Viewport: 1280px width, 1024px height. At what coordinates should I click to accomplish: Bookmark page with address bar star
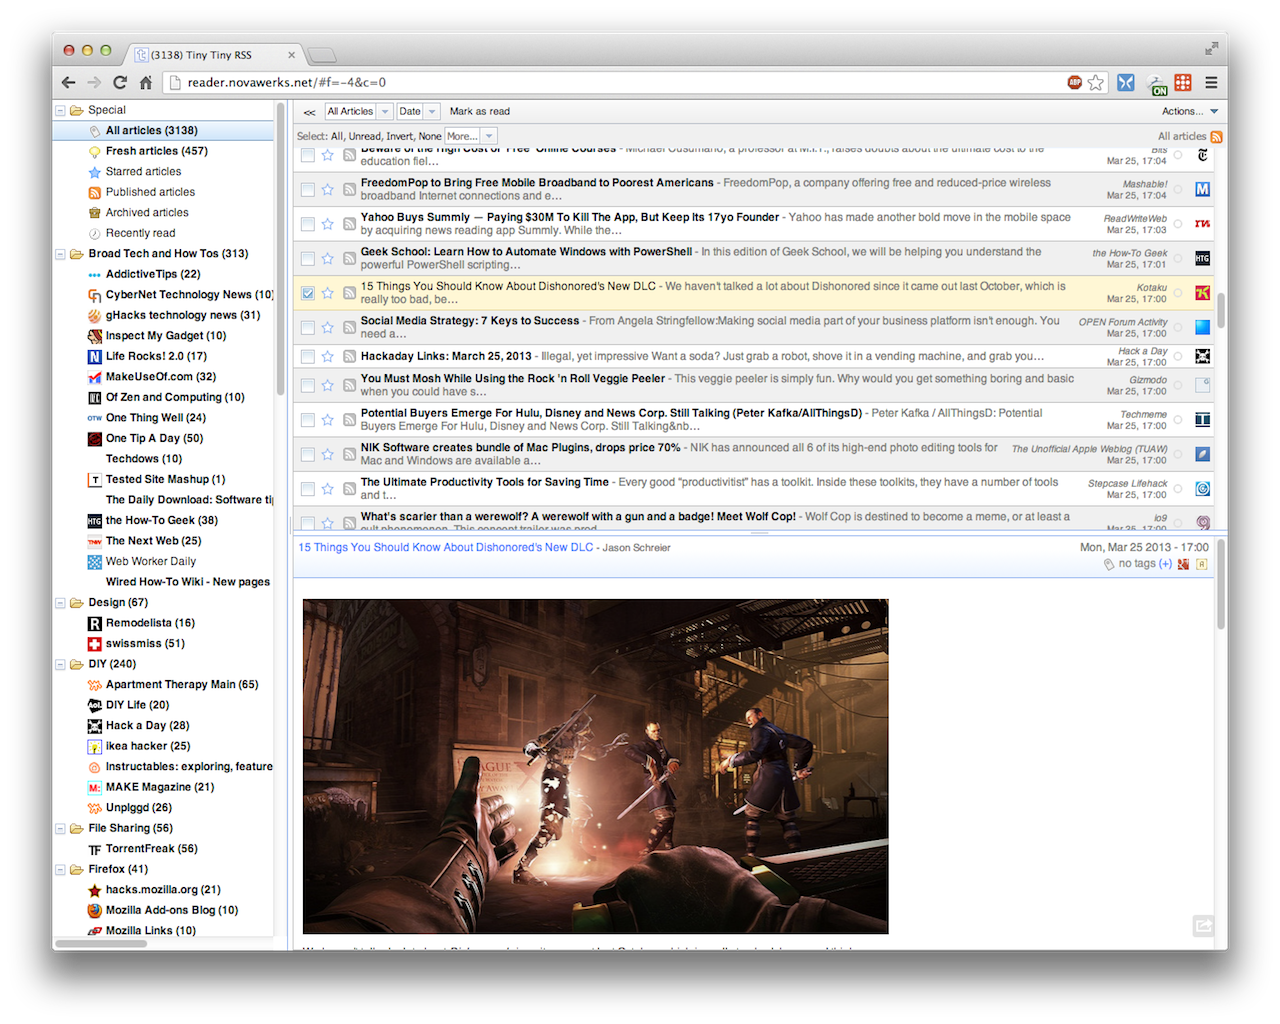pyautogui.click(x=1096, y=83)
